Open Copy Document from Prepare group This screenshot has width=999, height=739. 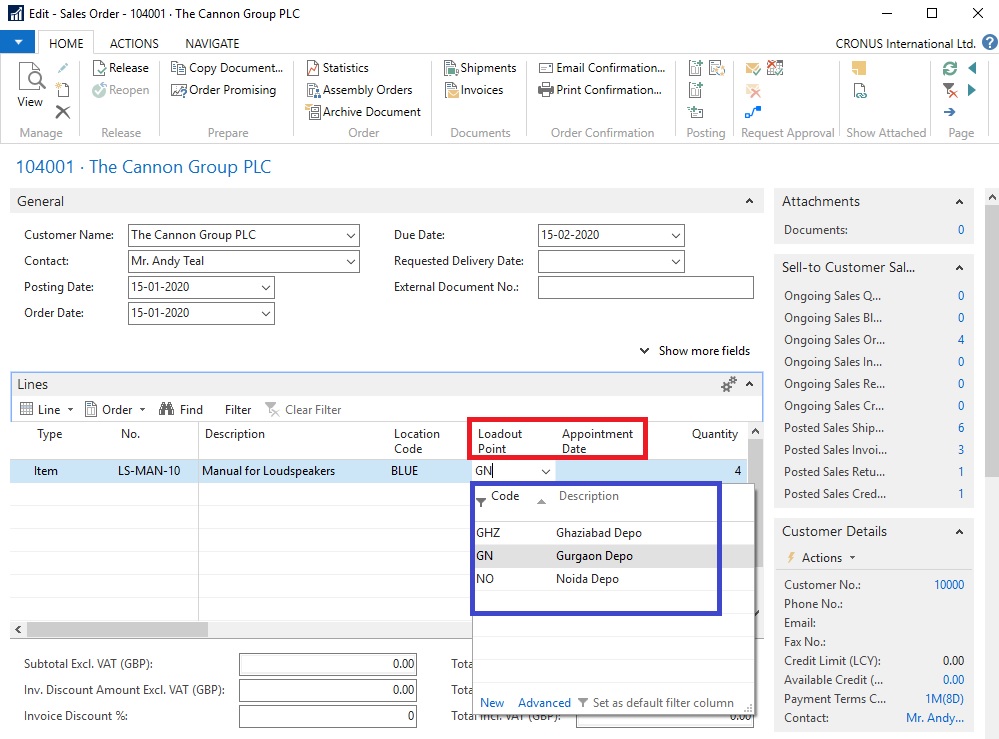tap(180, 68)
